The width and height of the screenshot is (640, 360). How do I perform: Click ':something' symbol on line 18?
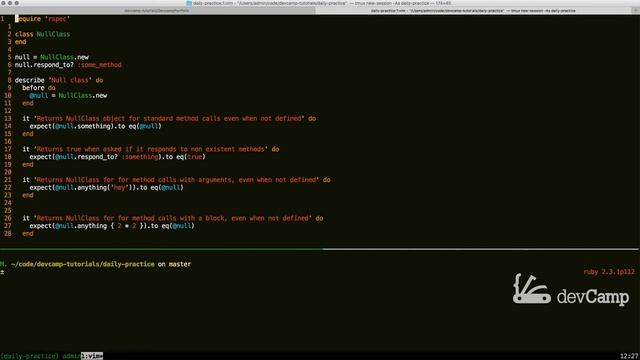[x=140, y=157]
